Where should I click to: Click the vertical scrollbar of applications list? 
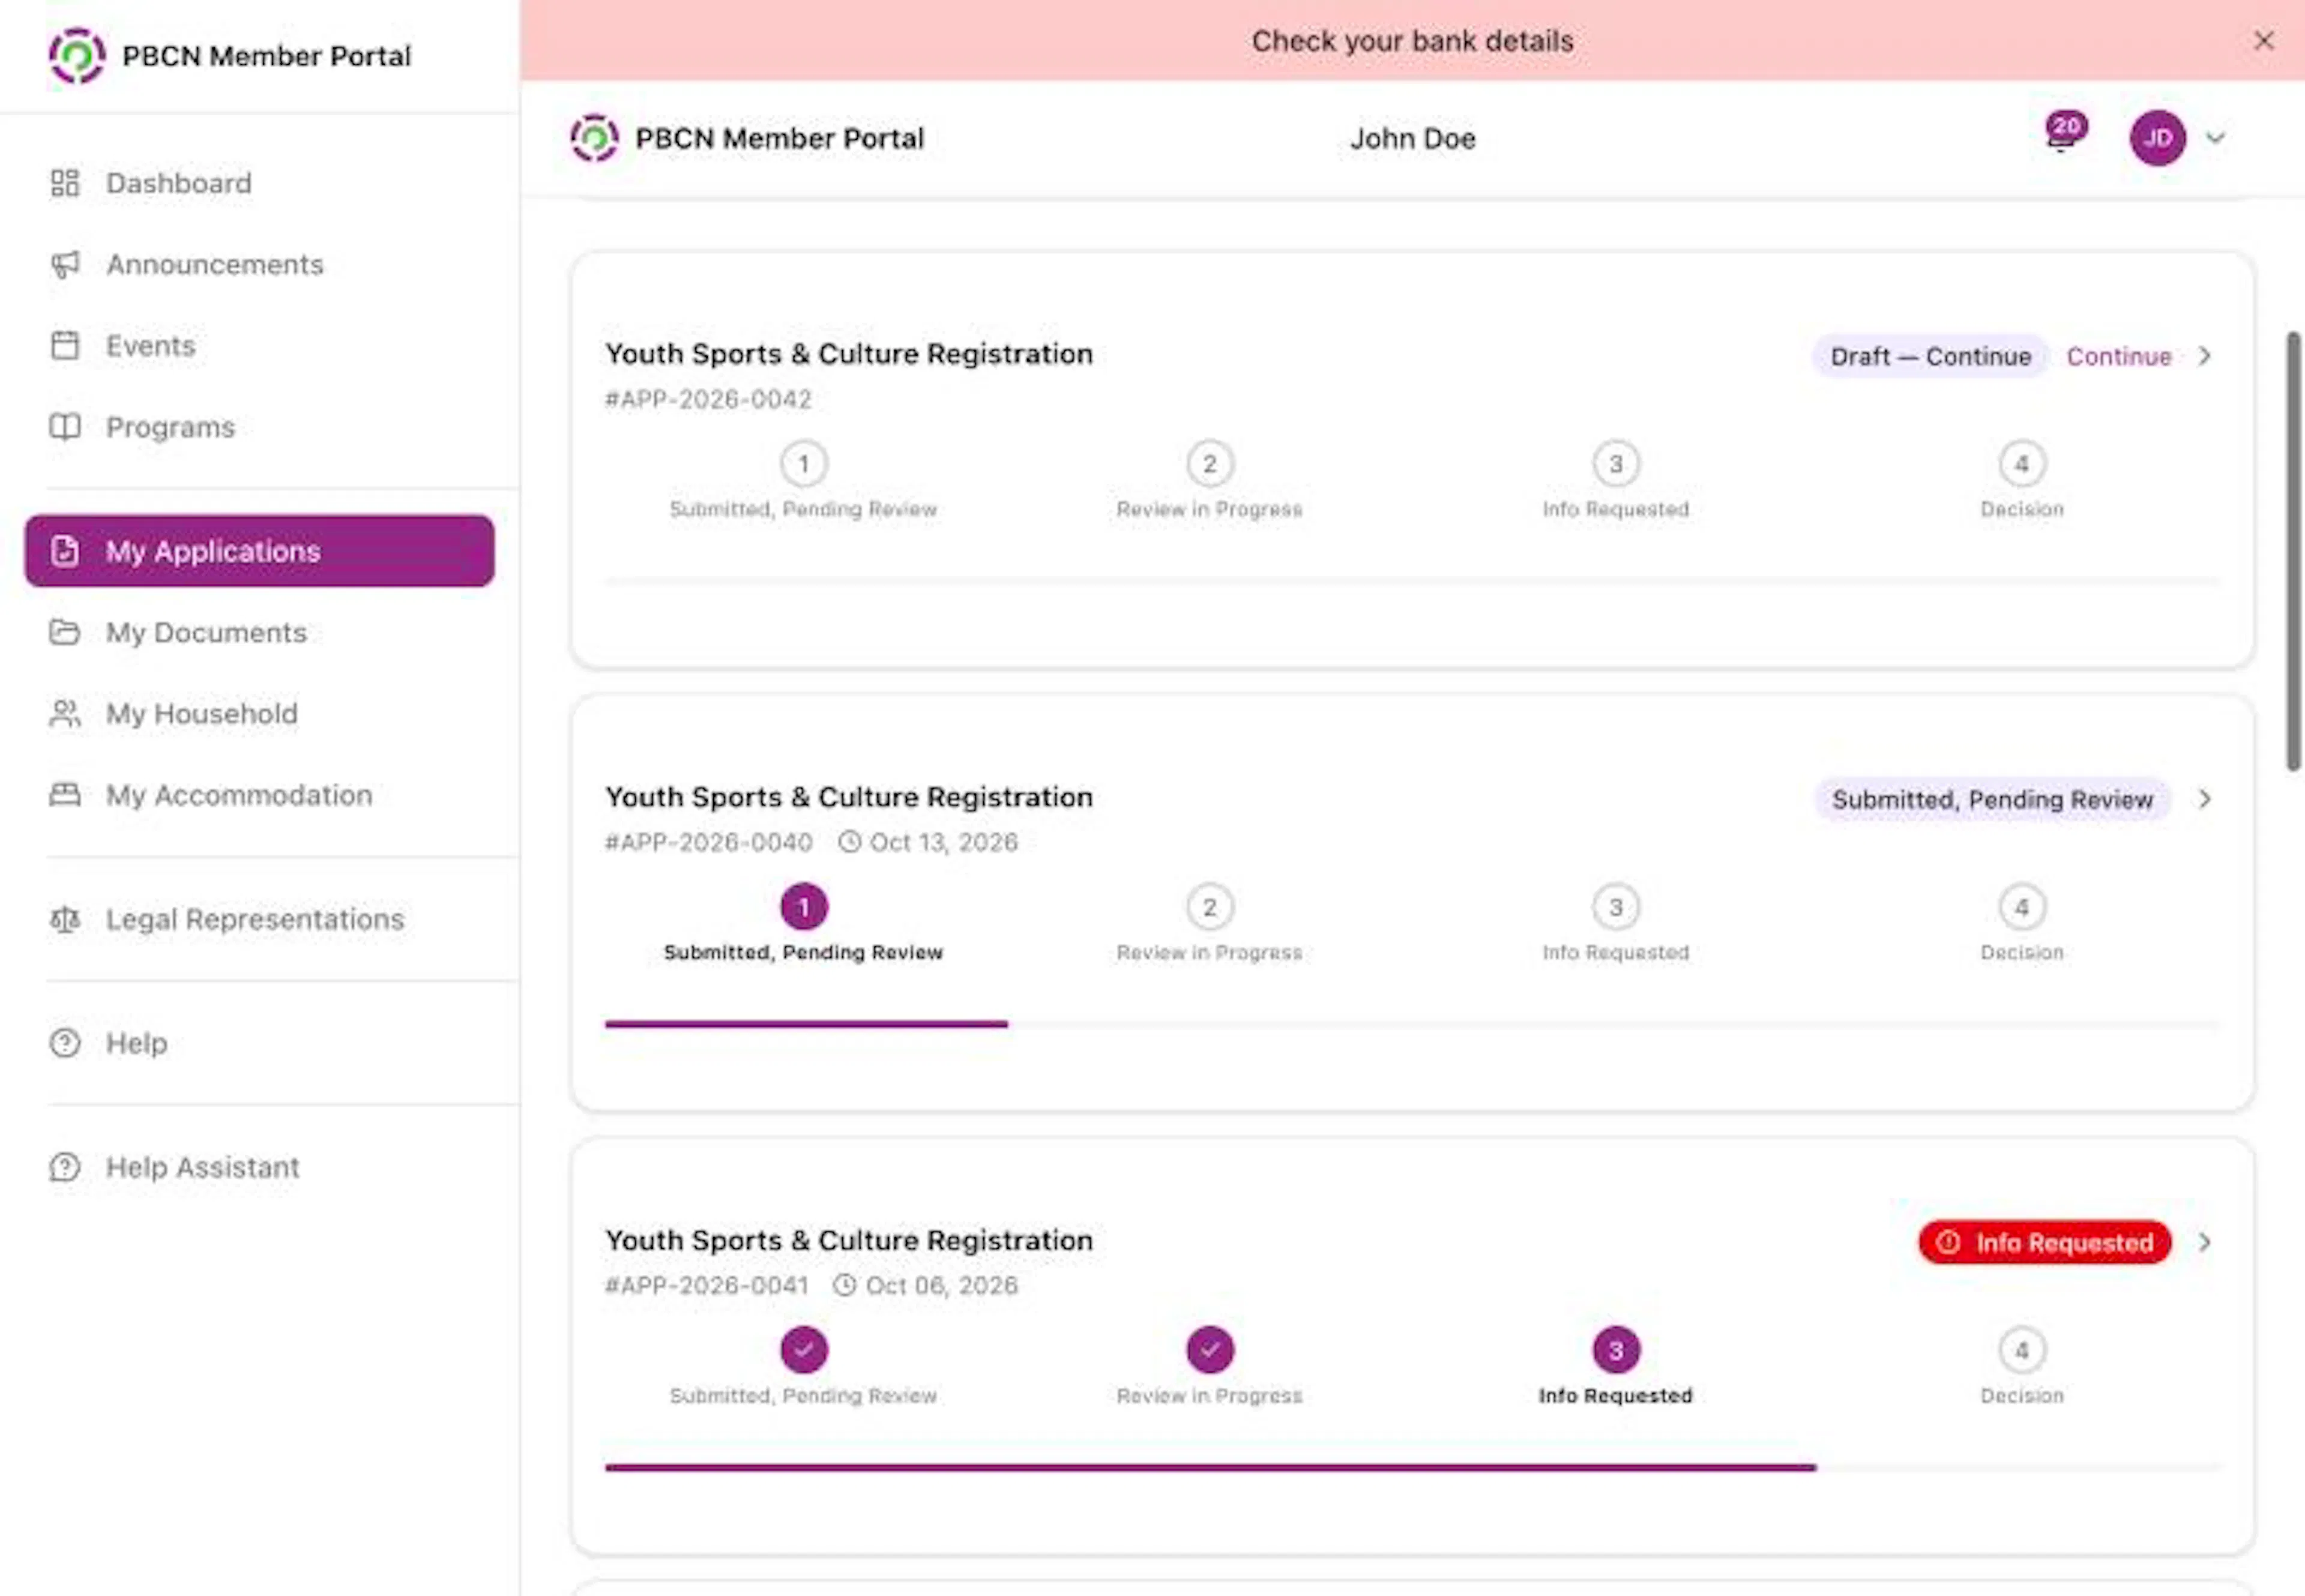[x=2294, y=551]
